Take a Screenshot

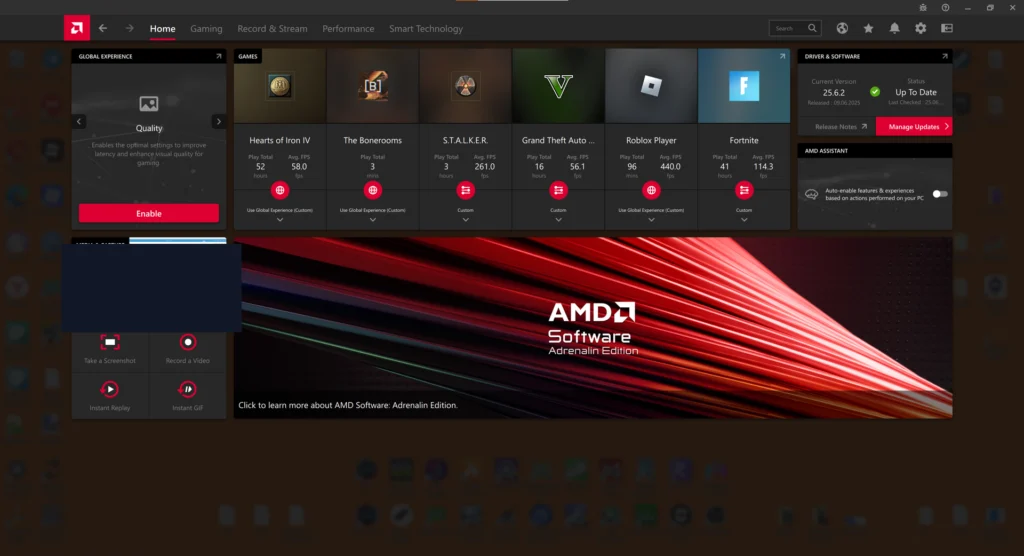110,349
